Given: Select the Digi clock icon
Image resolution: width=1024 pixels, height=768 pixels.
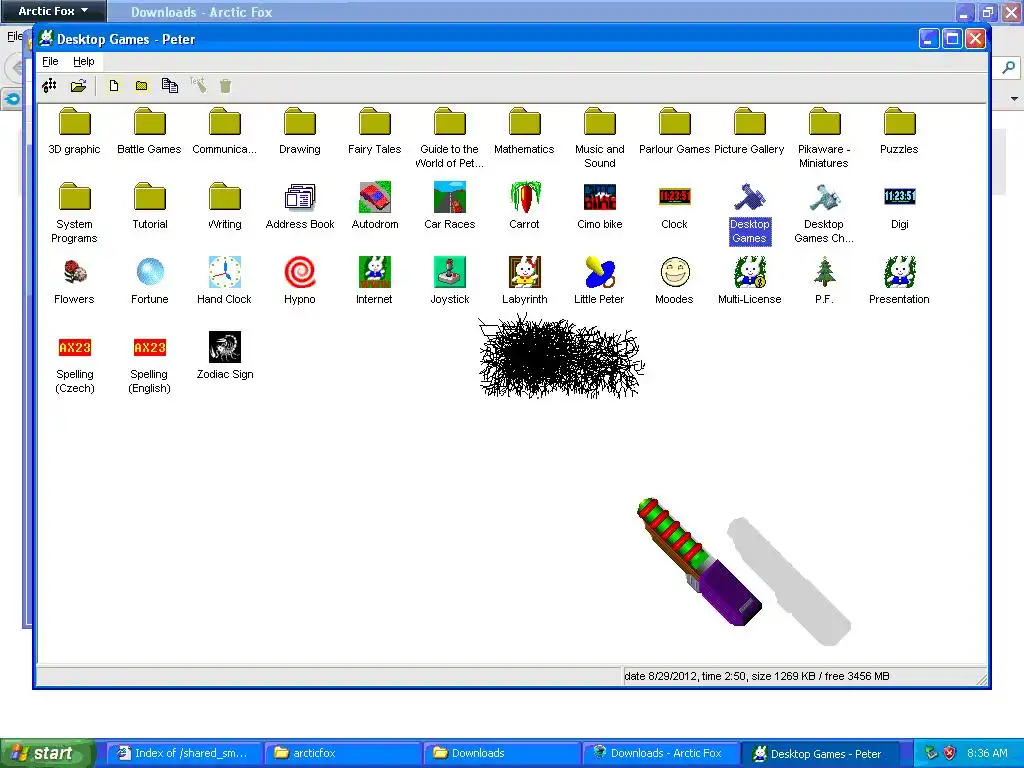Looking at the screenshot, I should [x=899, y=196].
